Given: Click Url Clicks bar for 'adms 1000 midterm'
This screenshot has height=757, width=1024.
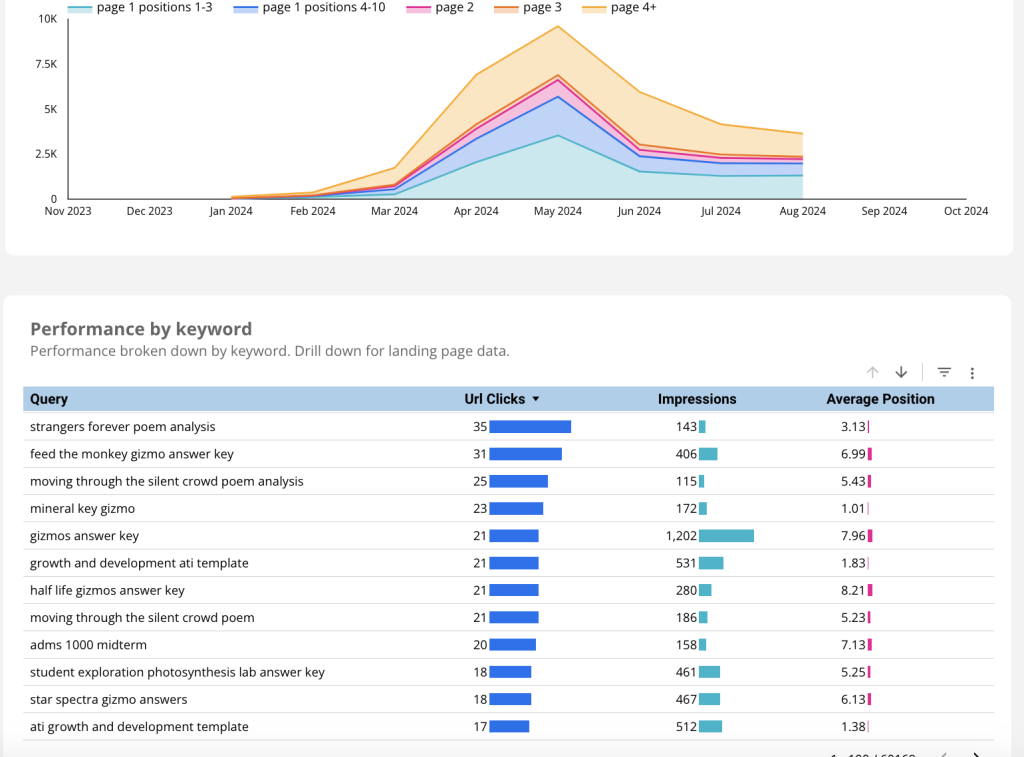Looking at the screenshot, I should pos(513,645).
